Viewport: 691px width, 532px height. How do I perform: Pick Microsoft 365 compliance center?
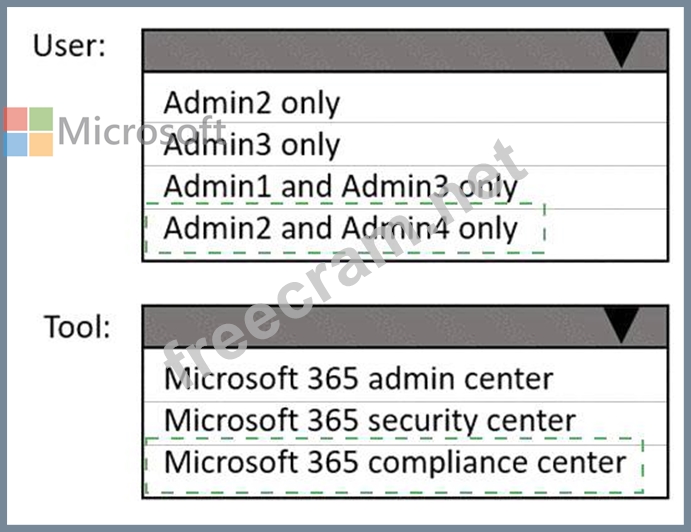coord(394,463)
